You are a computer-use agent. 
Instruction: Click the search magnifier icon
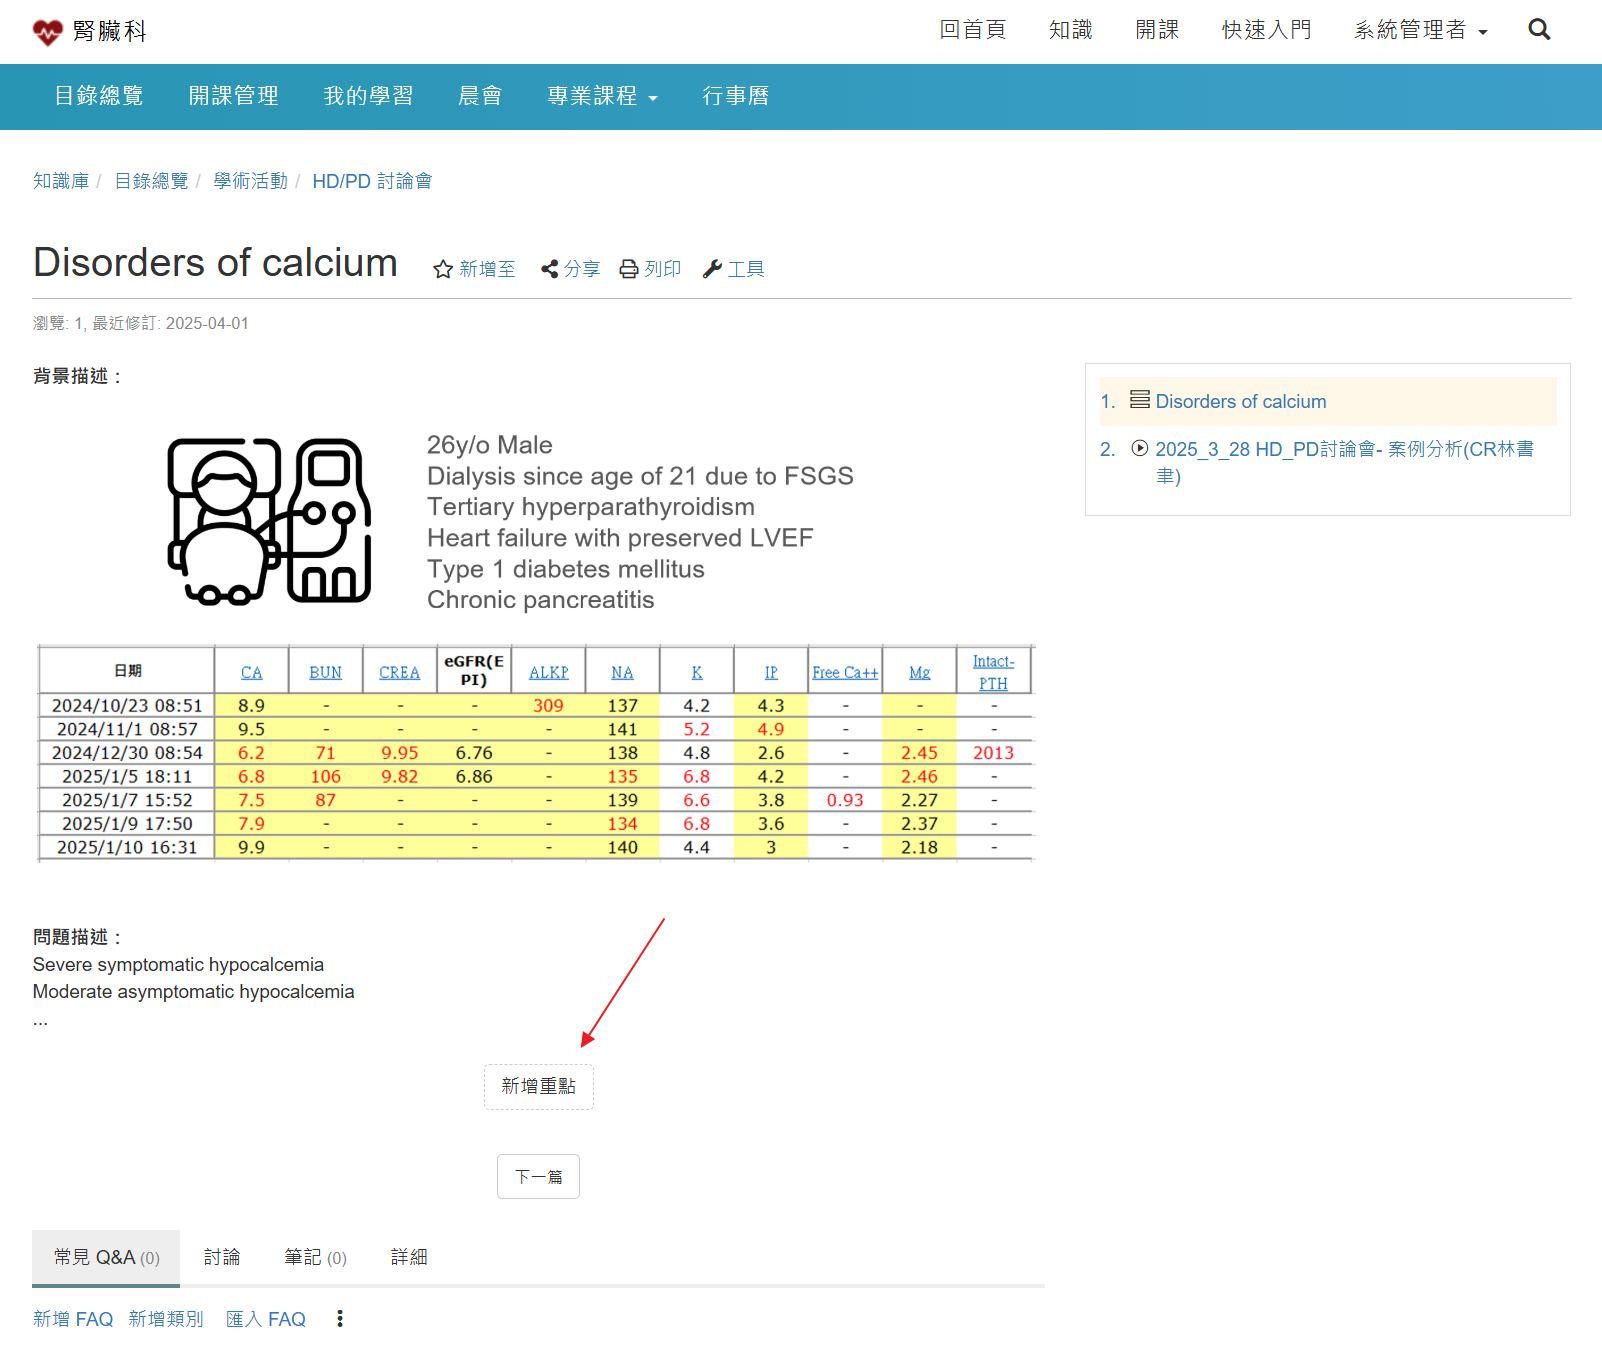[x=1539, y=30]
